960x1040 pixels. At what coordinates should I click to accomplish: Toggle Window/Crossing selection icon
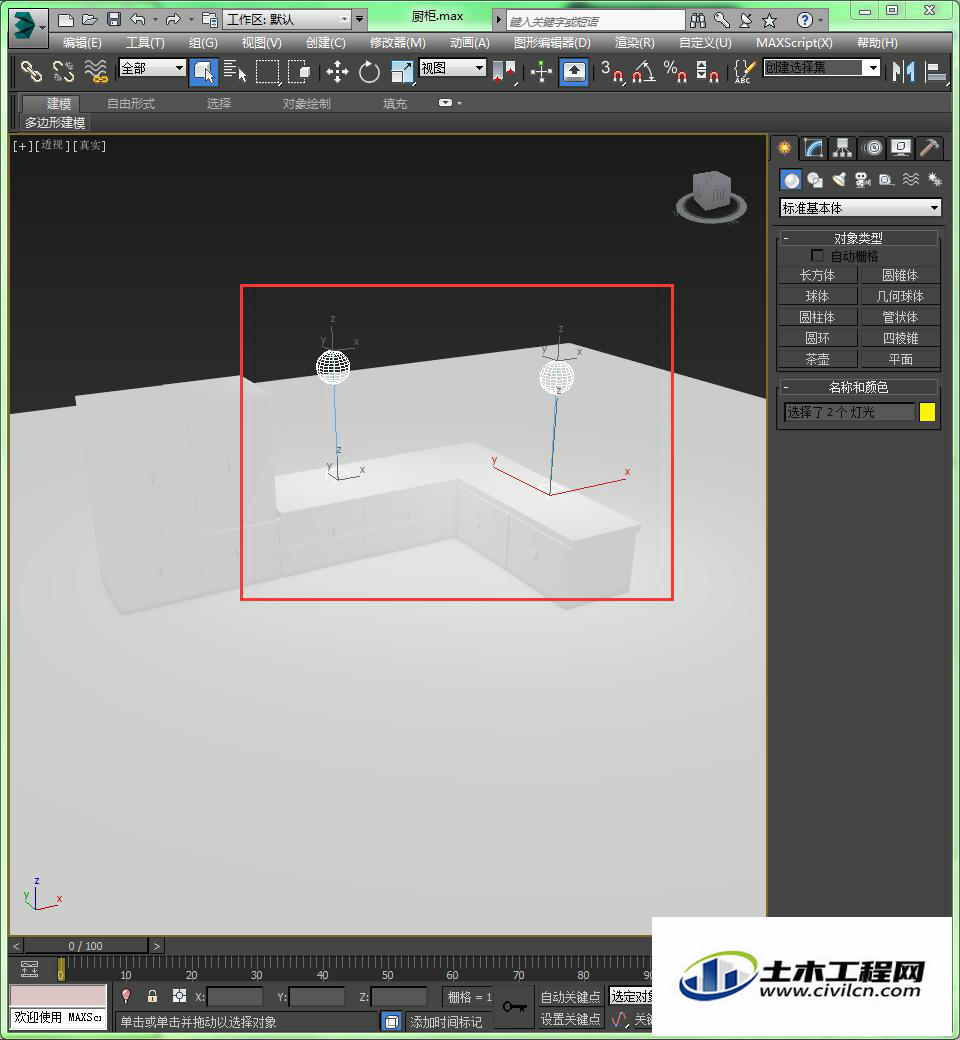pyautogui.click(x=299, y=71)
